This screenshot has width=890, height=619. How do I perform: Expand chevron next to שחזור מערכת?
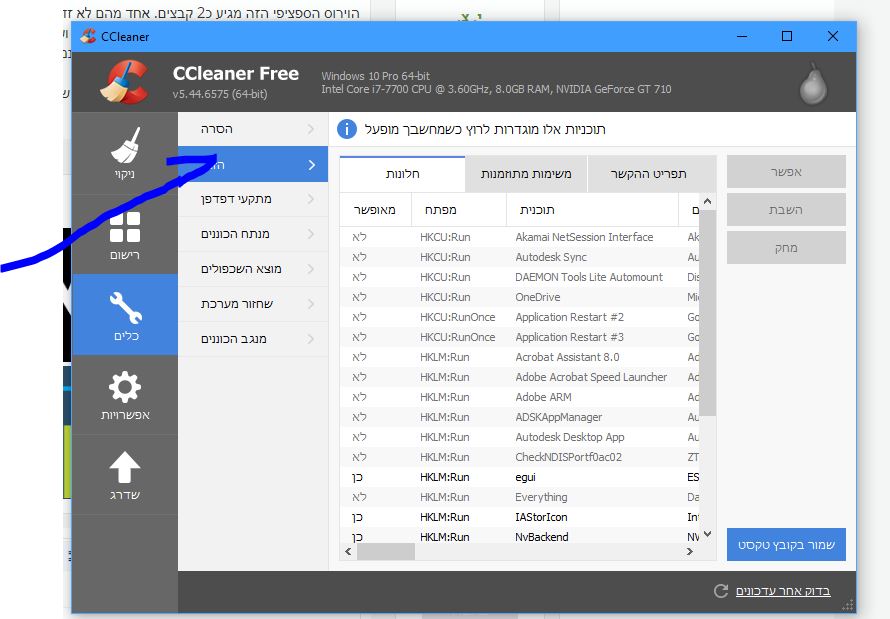coord(311,304)
